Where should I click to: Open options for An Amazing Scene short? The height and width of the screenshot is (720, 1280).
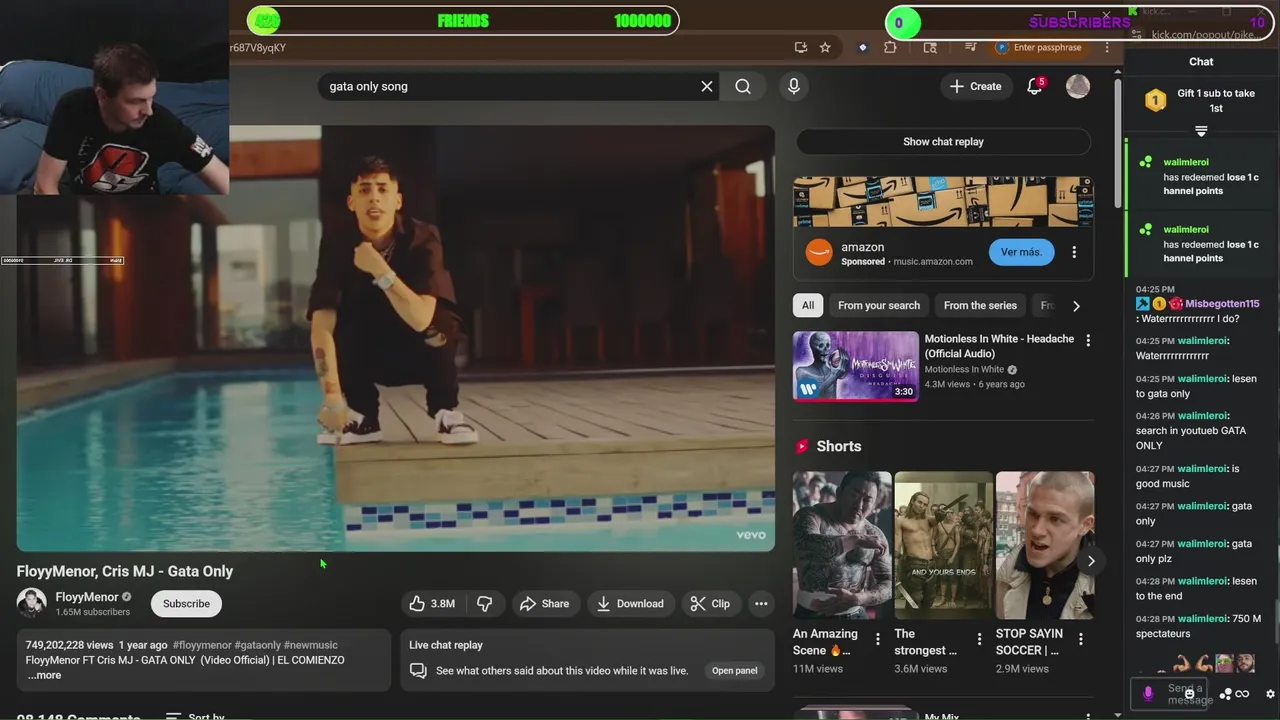pyautogui.click(x=878, y=639)
